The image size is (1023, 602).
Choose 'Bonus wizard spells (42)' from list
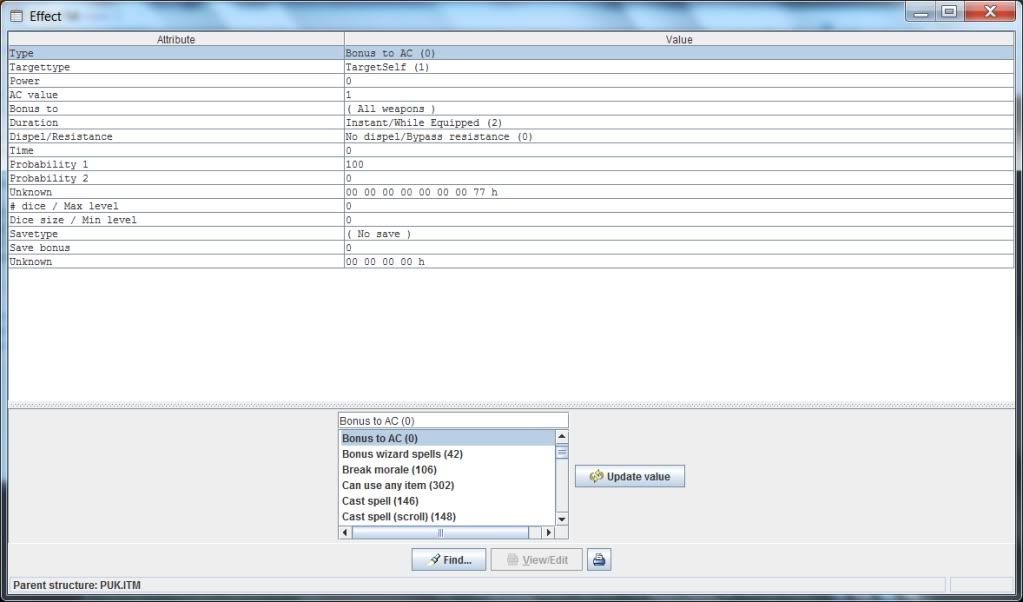[x=402, y=454]
